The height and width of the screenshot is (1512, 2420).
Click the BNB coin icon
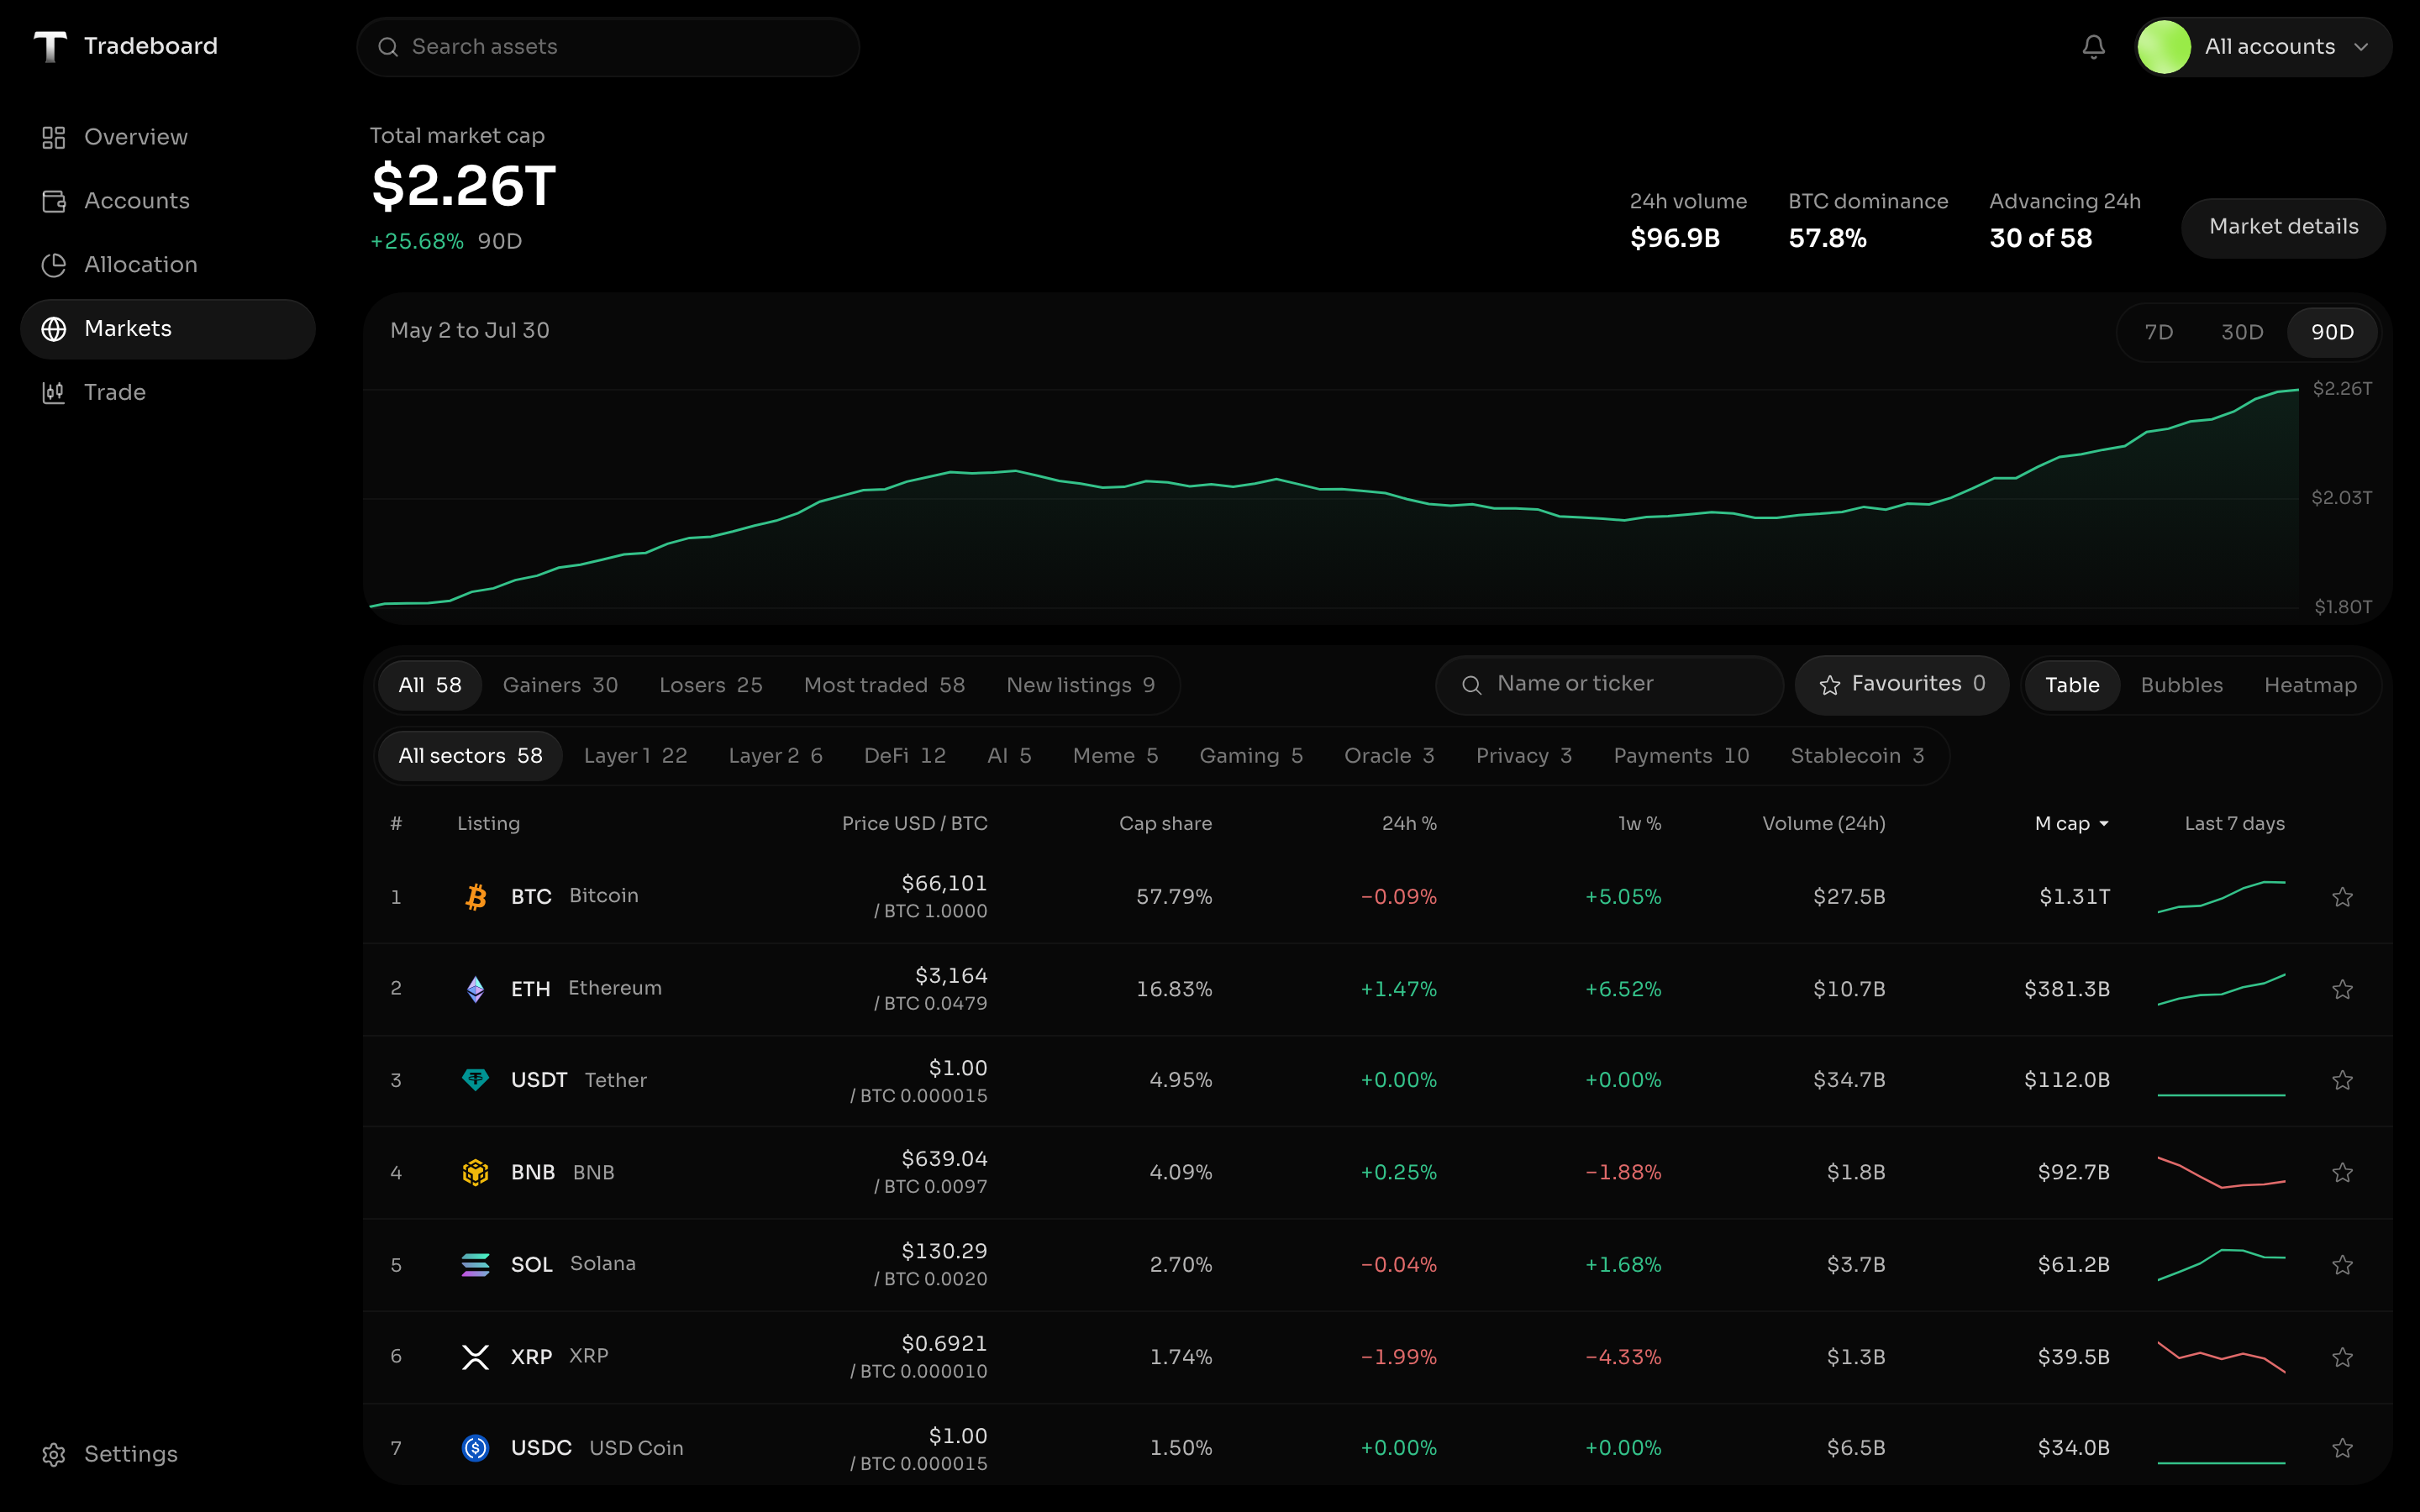click(x=476, y=1172)
